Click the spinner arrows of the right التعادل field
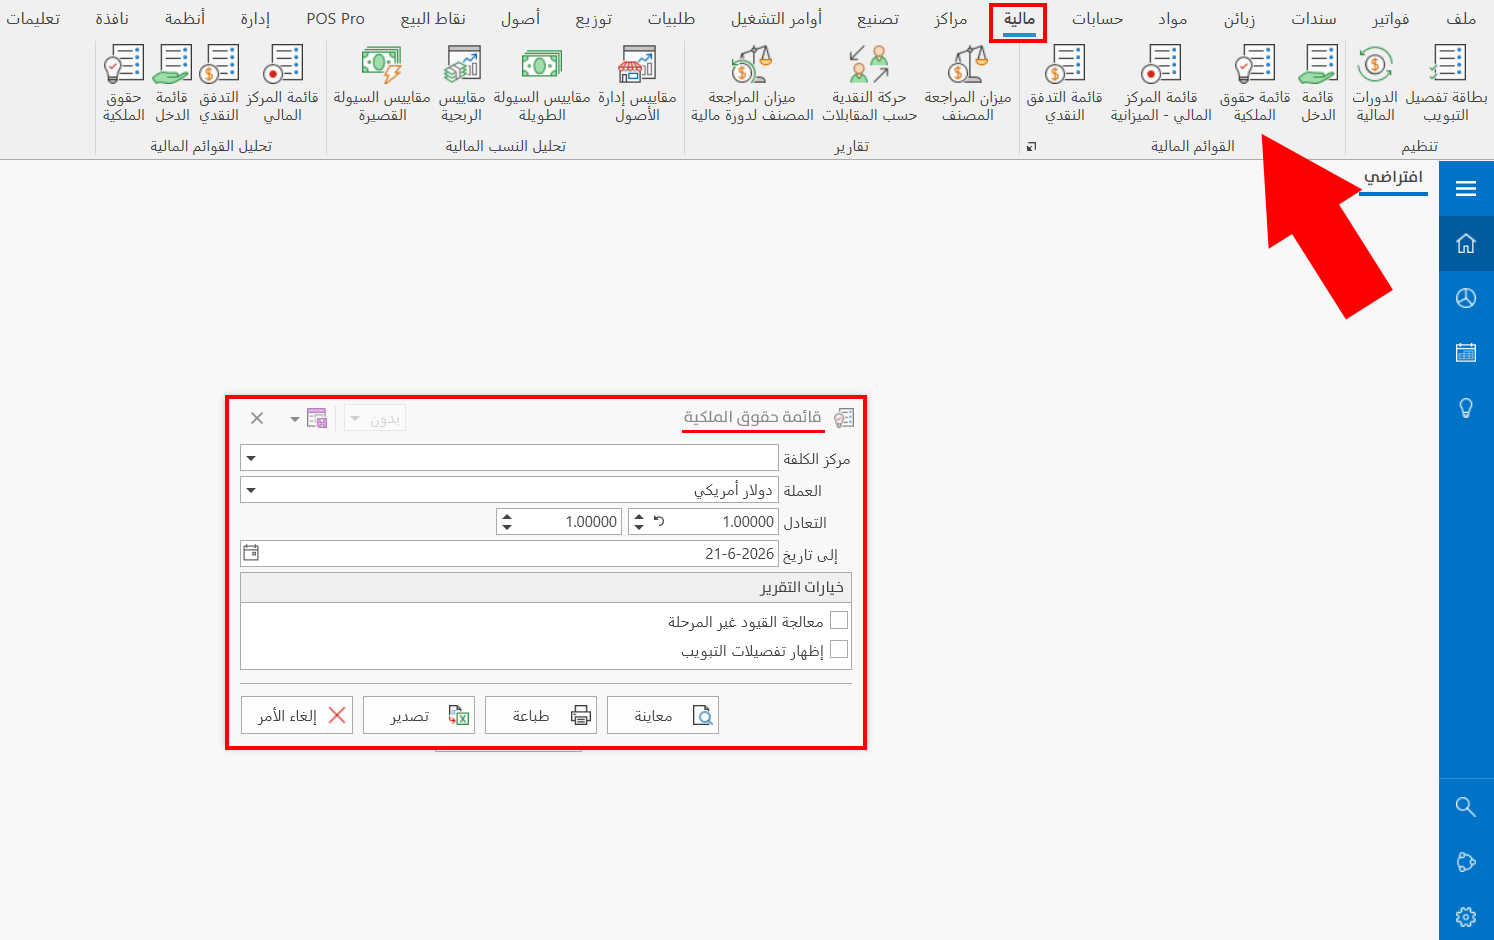 [639, 522]
